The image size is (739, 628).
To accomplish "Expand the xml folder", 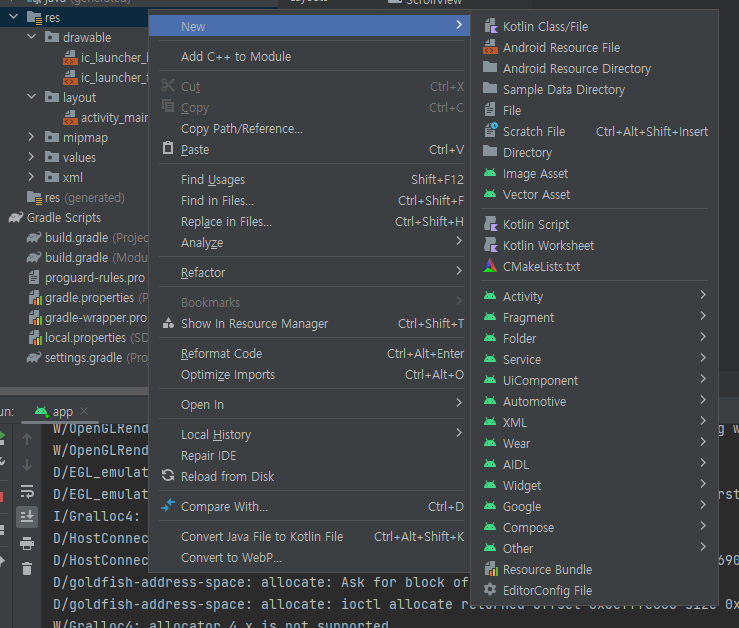I will 31,177.
